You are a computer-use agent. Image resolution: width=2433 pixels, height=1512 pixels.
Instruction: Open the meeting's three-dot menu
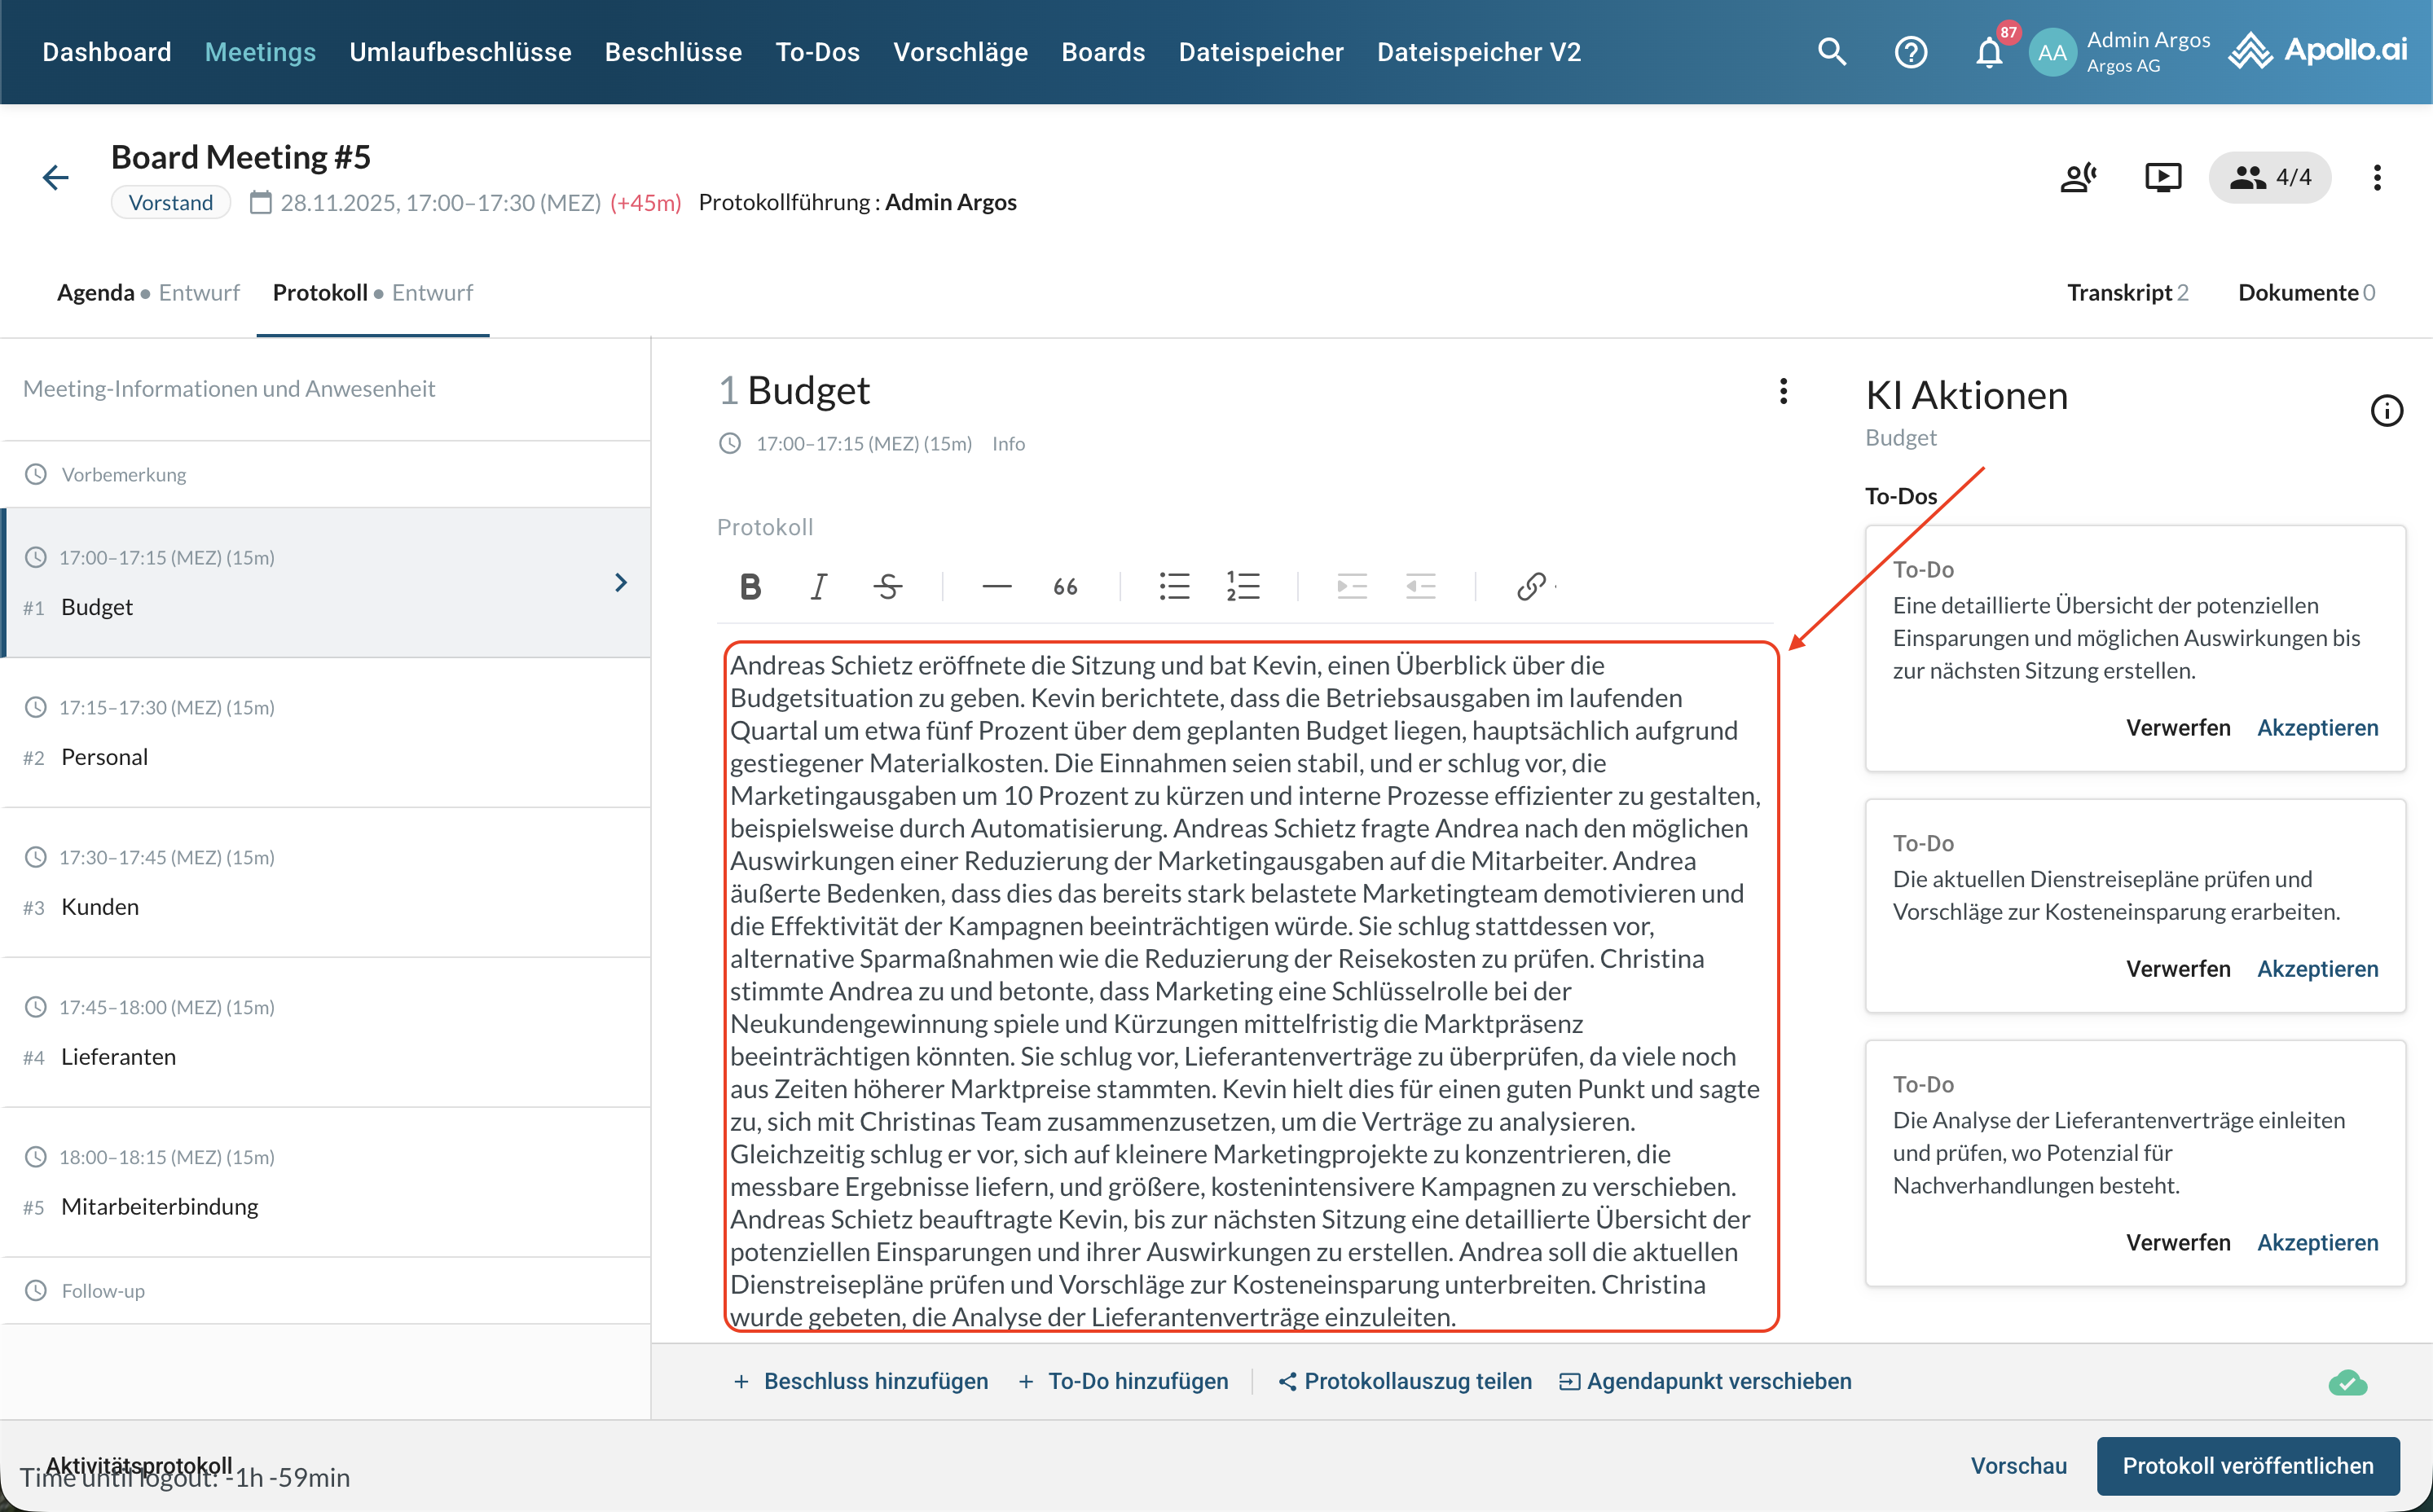tap(2377, 178)
